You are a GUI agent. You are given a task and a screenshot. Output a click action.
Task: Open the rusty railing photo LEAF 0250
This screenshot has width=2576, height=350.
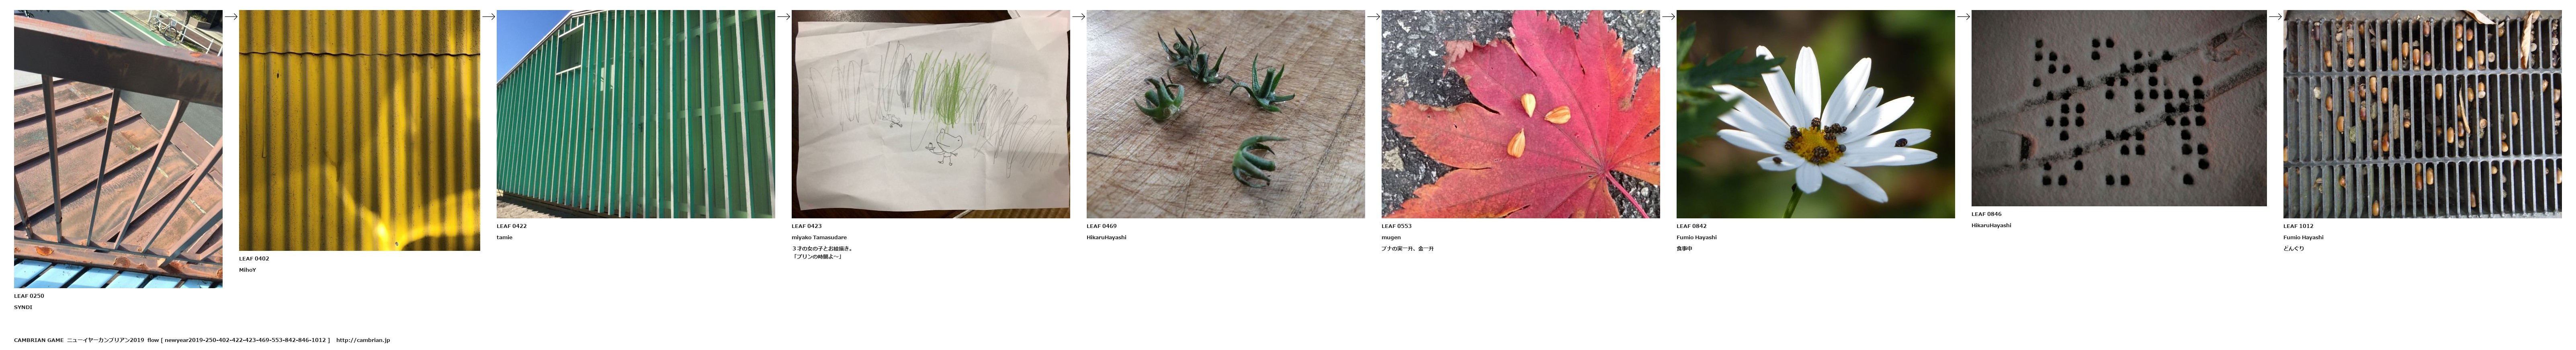[118, 149]
